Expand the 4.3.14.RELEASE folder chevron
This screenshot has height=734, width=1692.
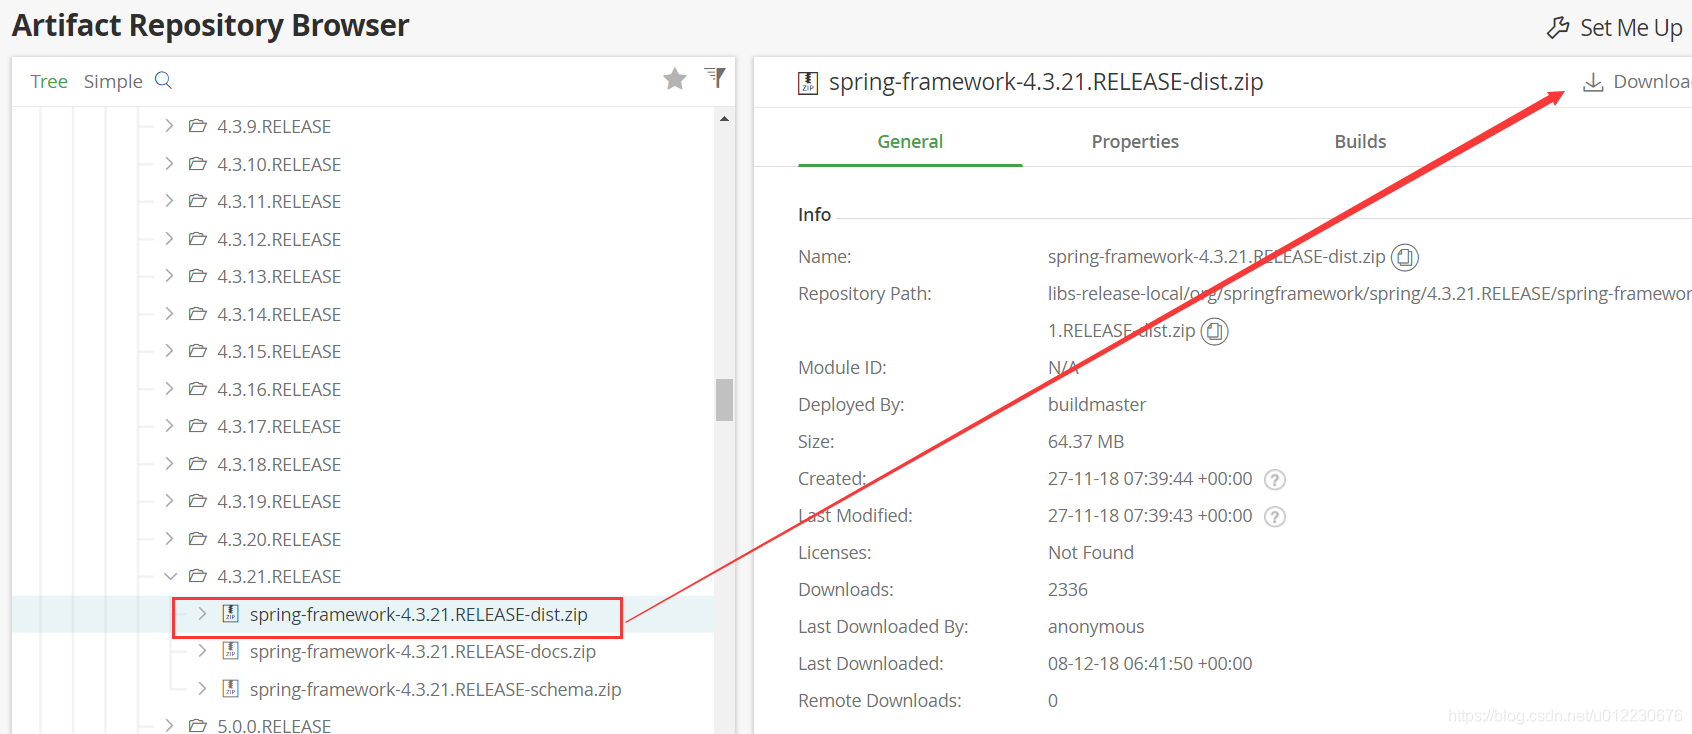(169, 314)
